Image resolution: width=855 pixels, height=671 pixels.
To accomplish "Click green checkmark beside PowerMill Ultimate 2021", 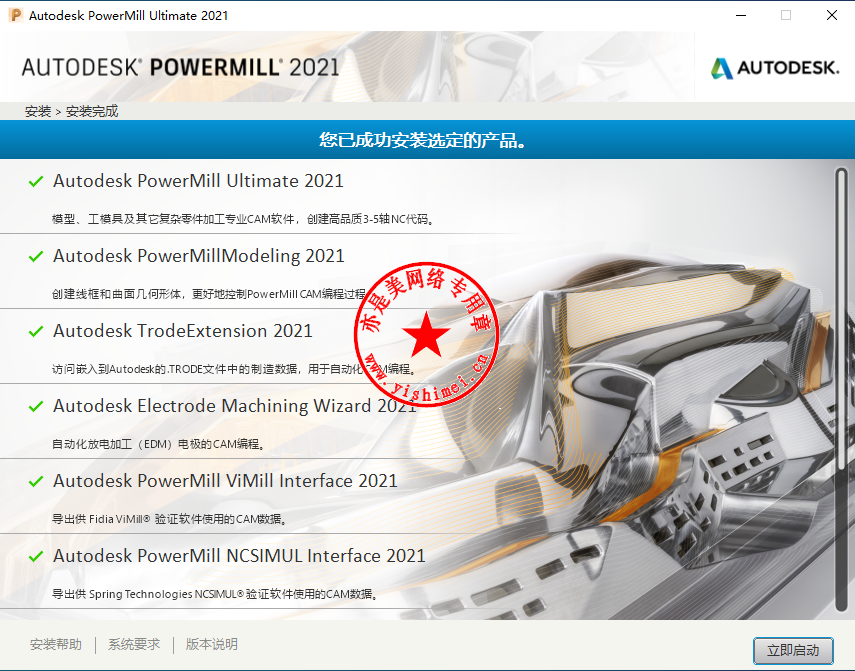I will pyautogui.click(x=36, y=181).
